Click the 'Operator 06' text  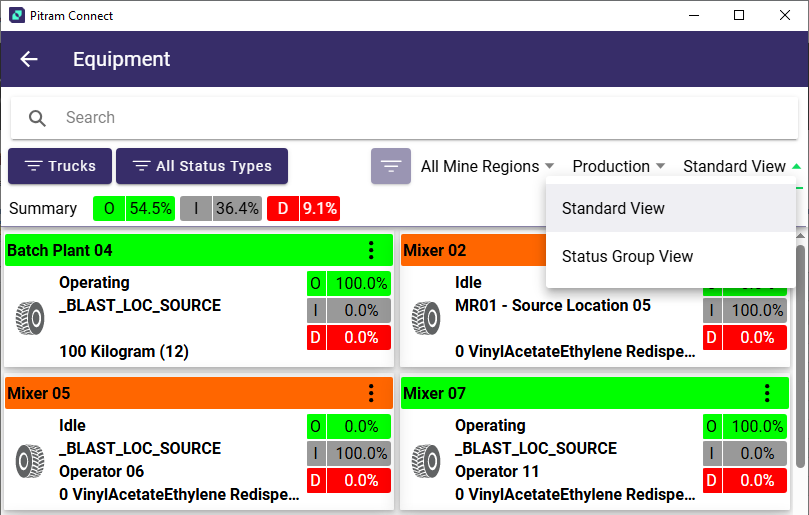pos(101,472)
